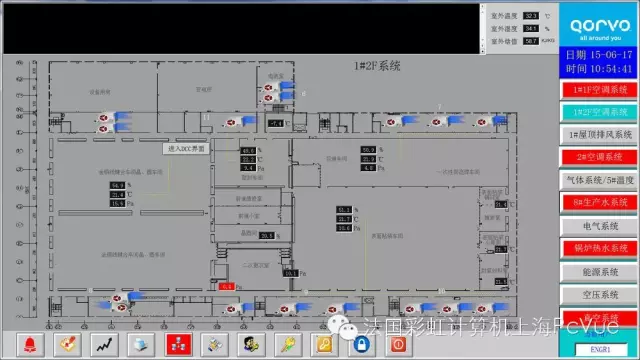Click the blue padlock lock icon

click(x=361, y=345)
